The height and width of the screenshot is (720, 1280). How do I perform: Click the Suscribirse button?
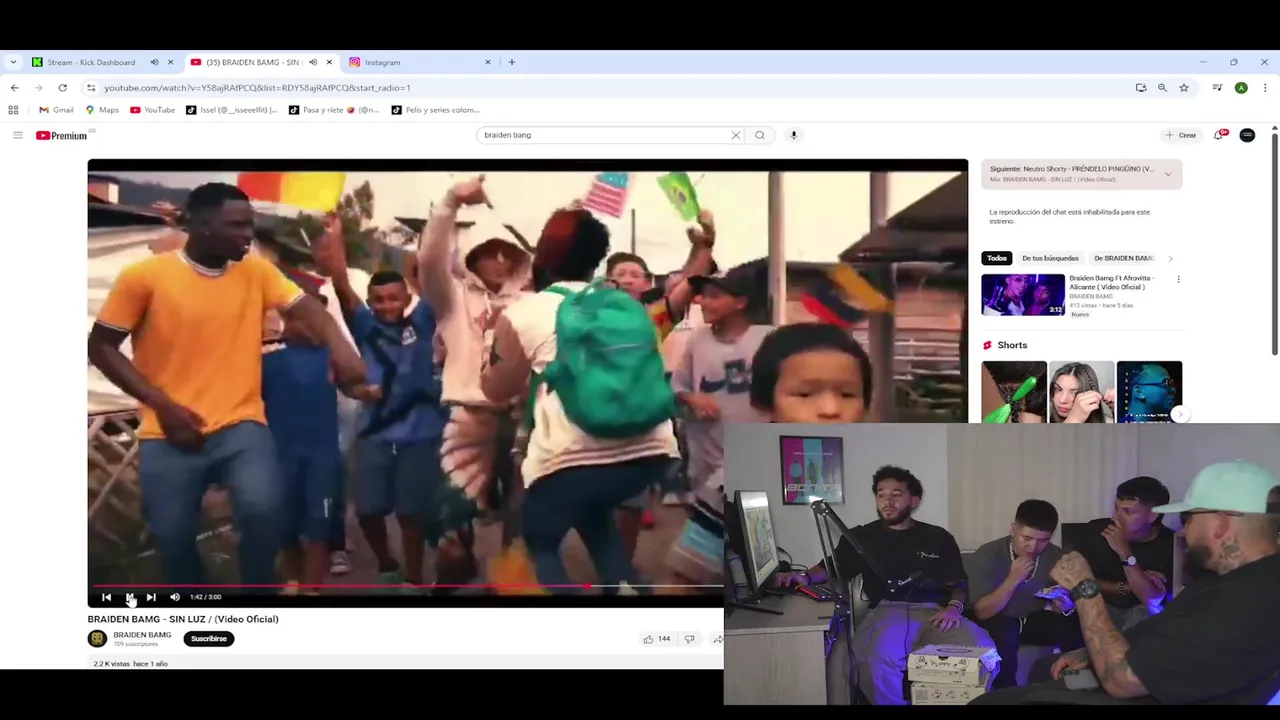pos(209,639)
